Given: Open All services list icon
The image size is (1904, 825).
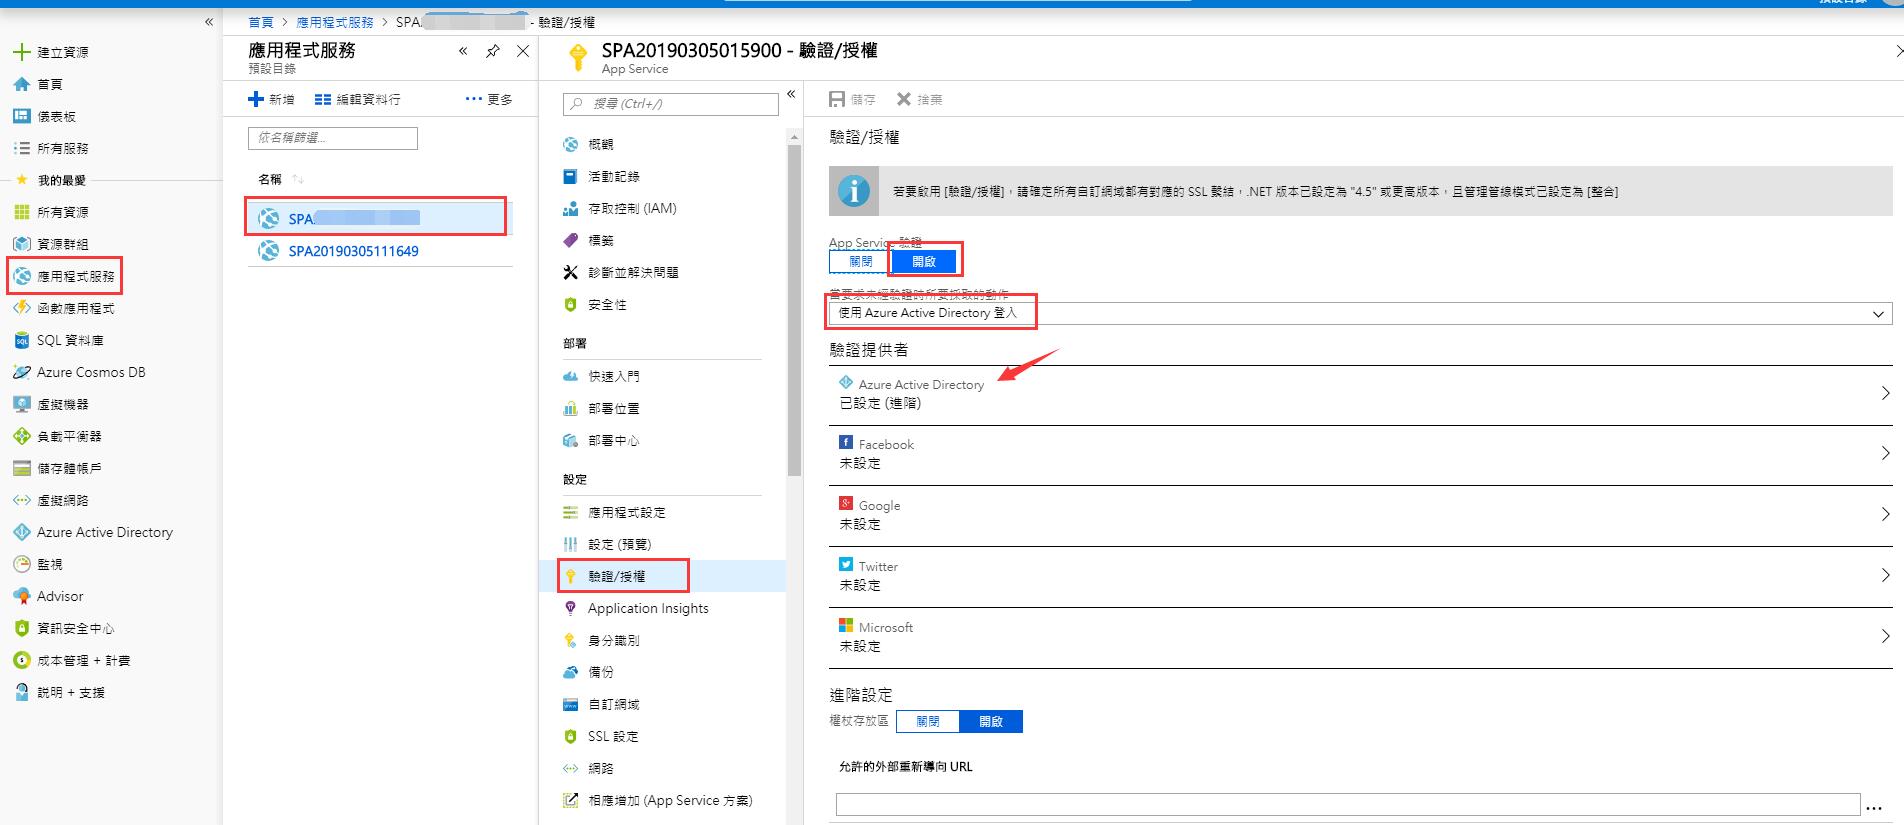Looking at the screenshot, I should pyautogui.click(x=22, y=148).
